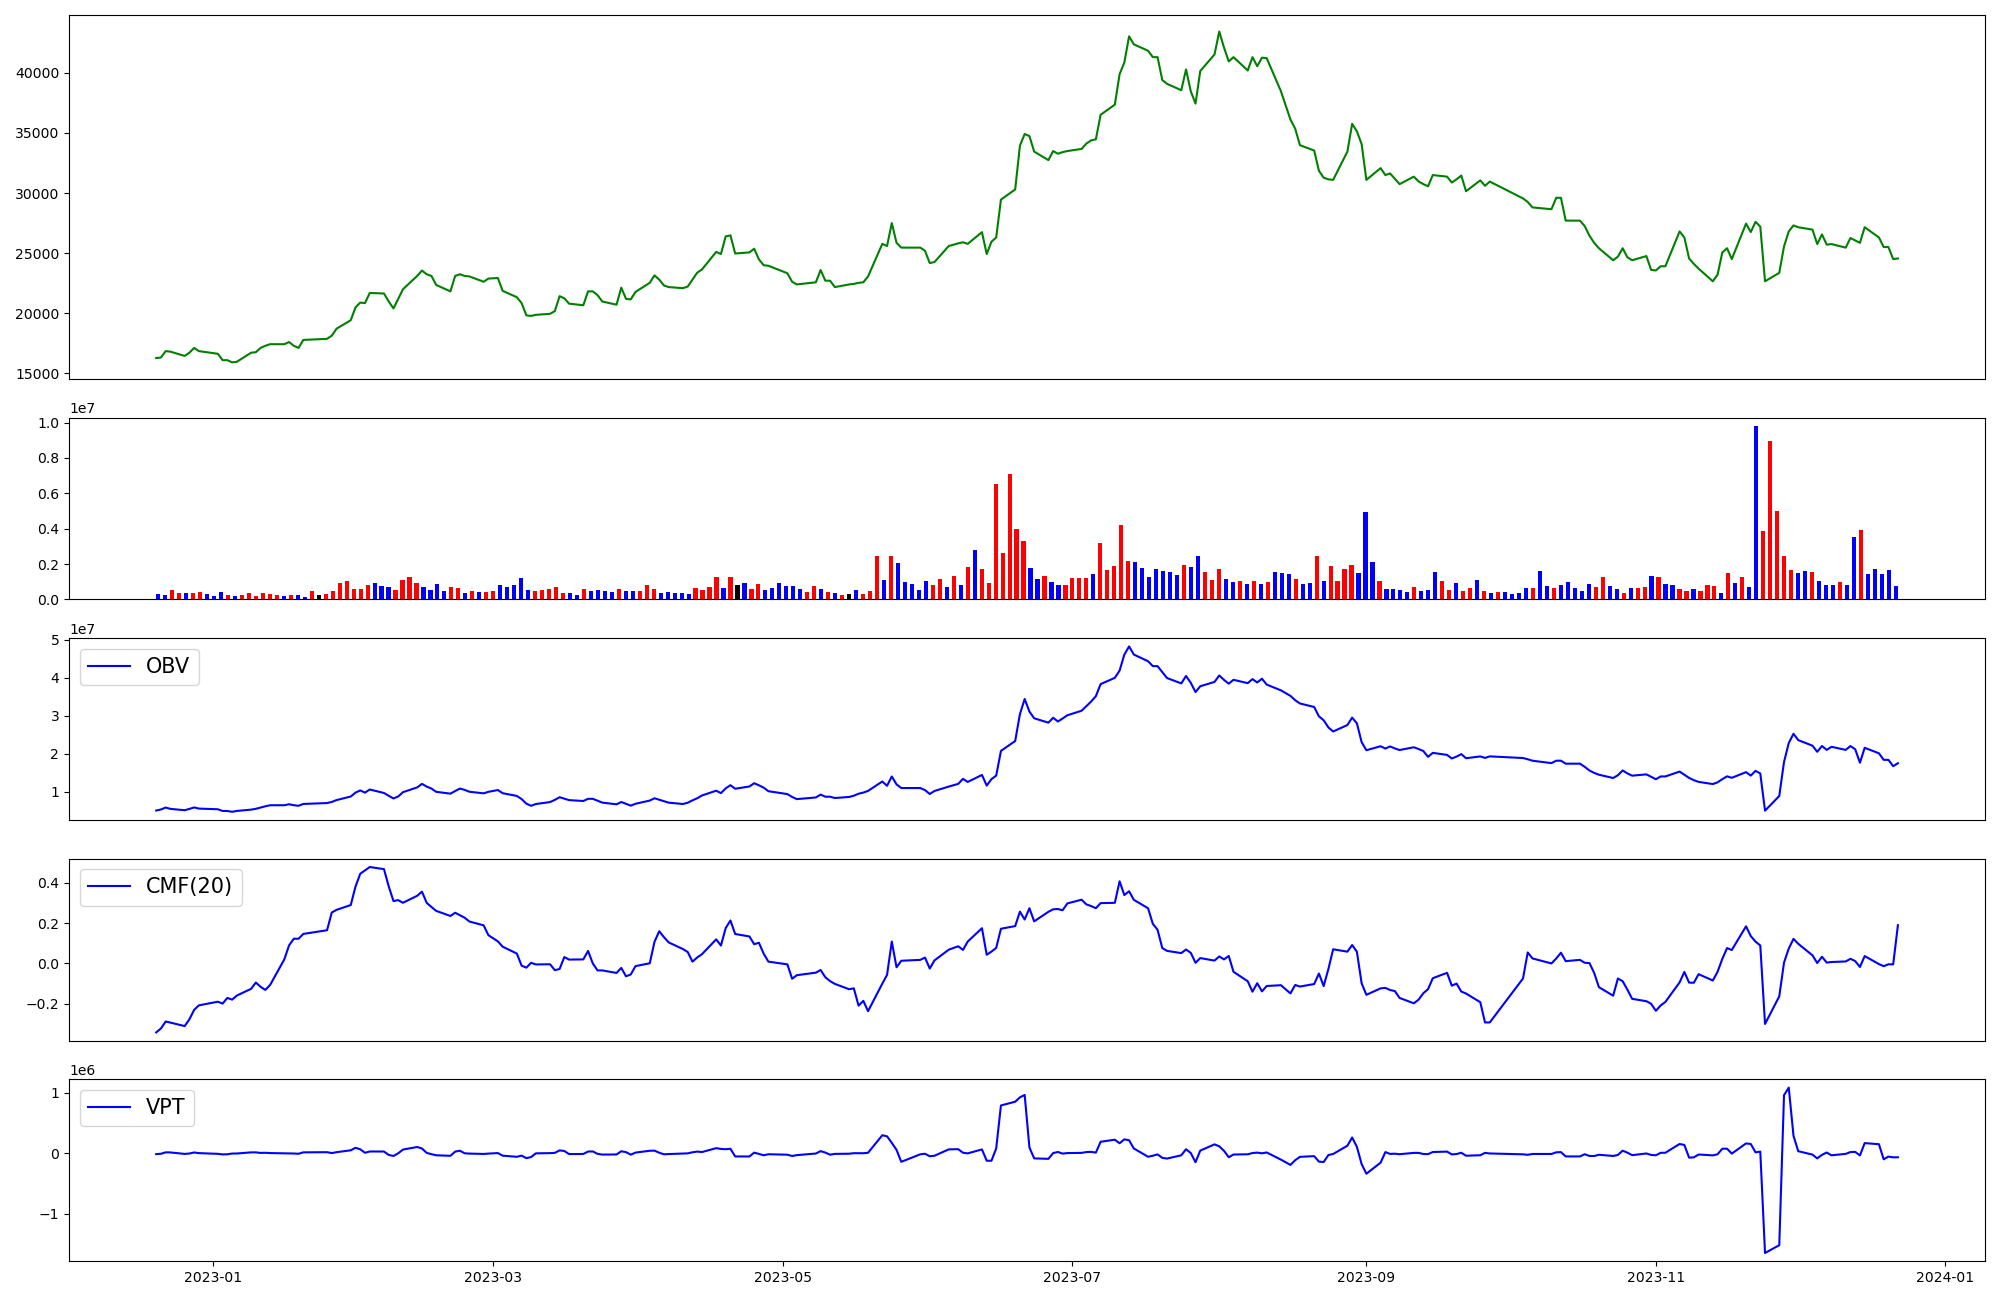
Task: Click the CMF(20) legend entry
Action: pos(188,887)
